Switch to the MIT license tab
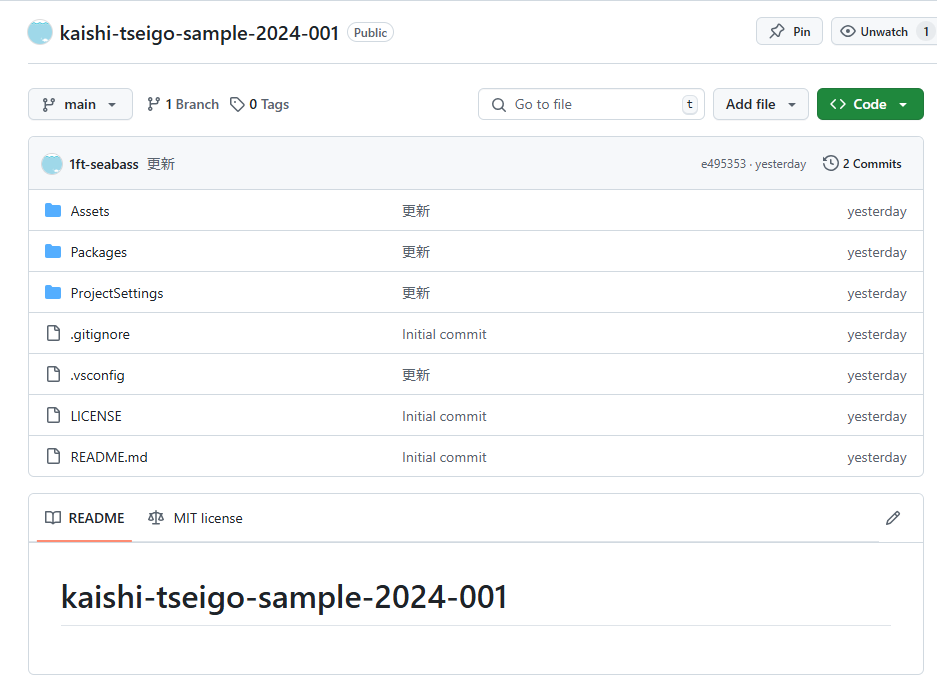This screenshot has height=688, width=937. coord(195,518)
